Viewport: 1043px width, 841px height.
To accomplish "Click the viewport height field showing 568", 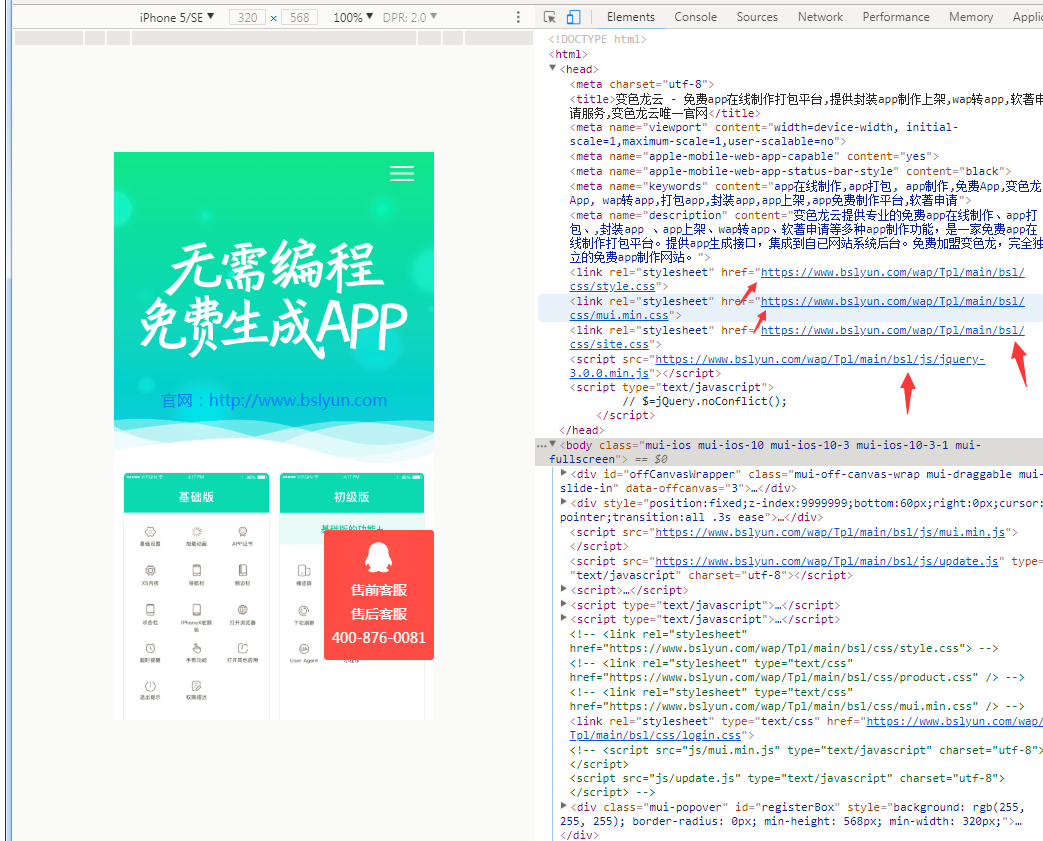I will click(x=299, y=17).
